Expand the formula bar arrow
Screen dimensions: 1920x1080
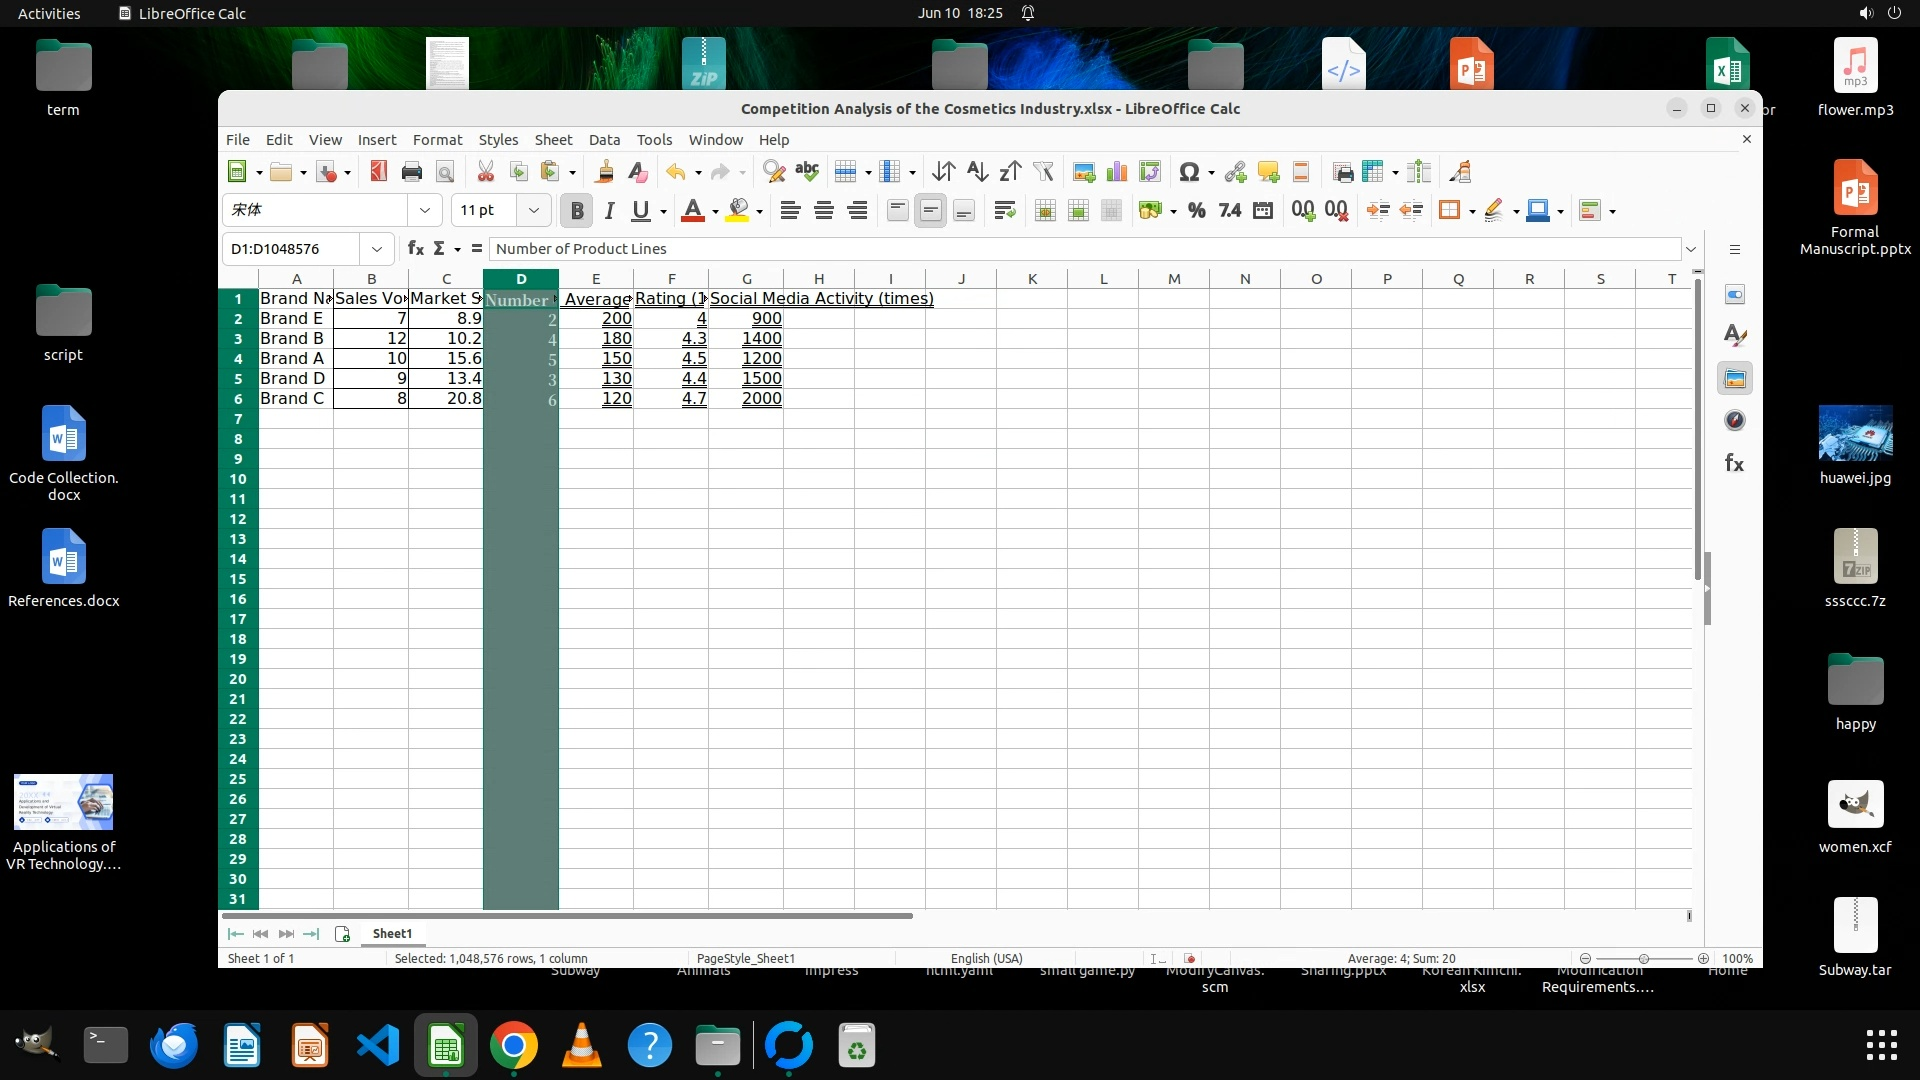[1690, 249]
